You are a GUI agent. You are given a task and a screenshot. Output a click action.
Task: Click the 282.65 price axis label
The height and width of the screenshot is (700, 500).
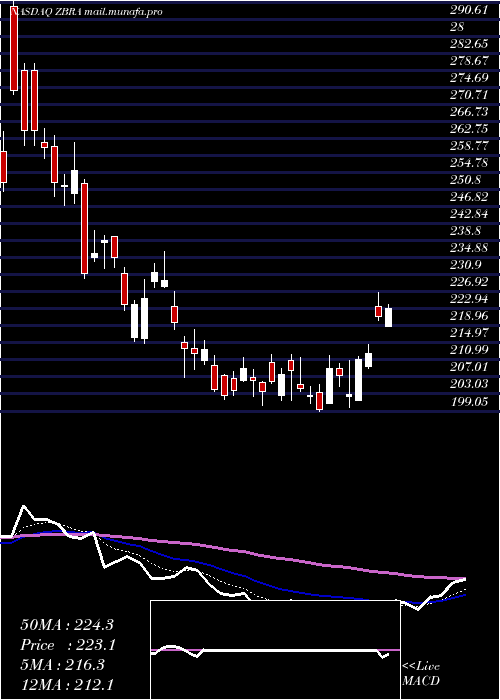[x=468, y=44]
